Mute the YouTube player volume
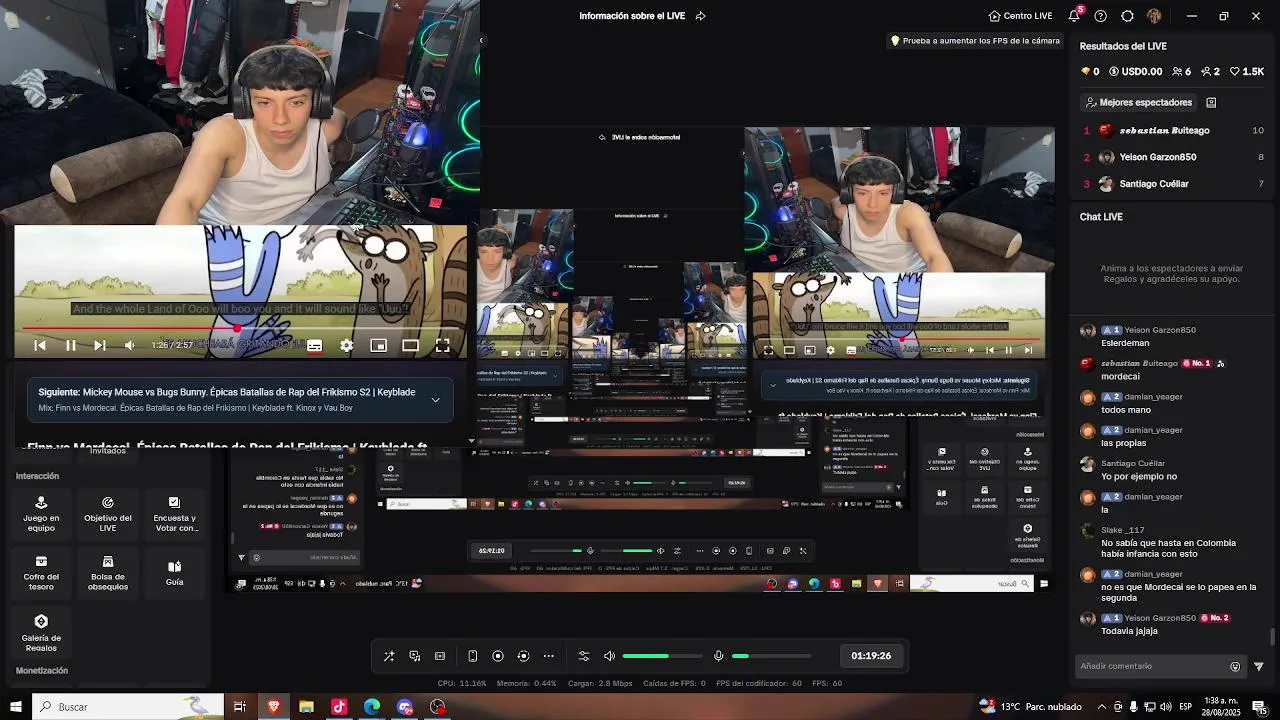The image size is (1280, 720). 129,345
